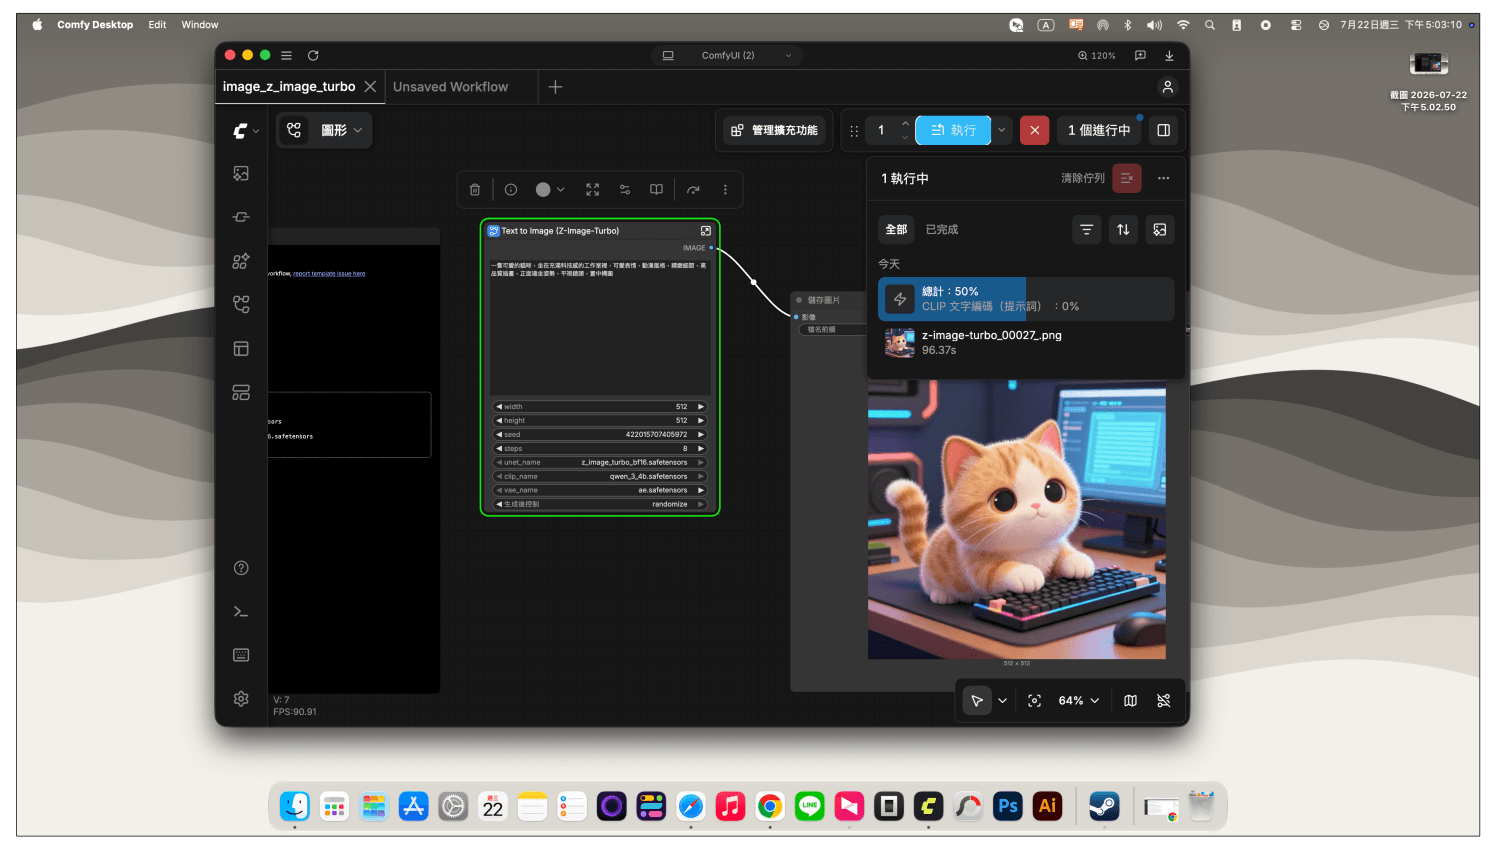
Task: Open the dropdown arrow next to 執行
Action: [x=1001, y=130]
